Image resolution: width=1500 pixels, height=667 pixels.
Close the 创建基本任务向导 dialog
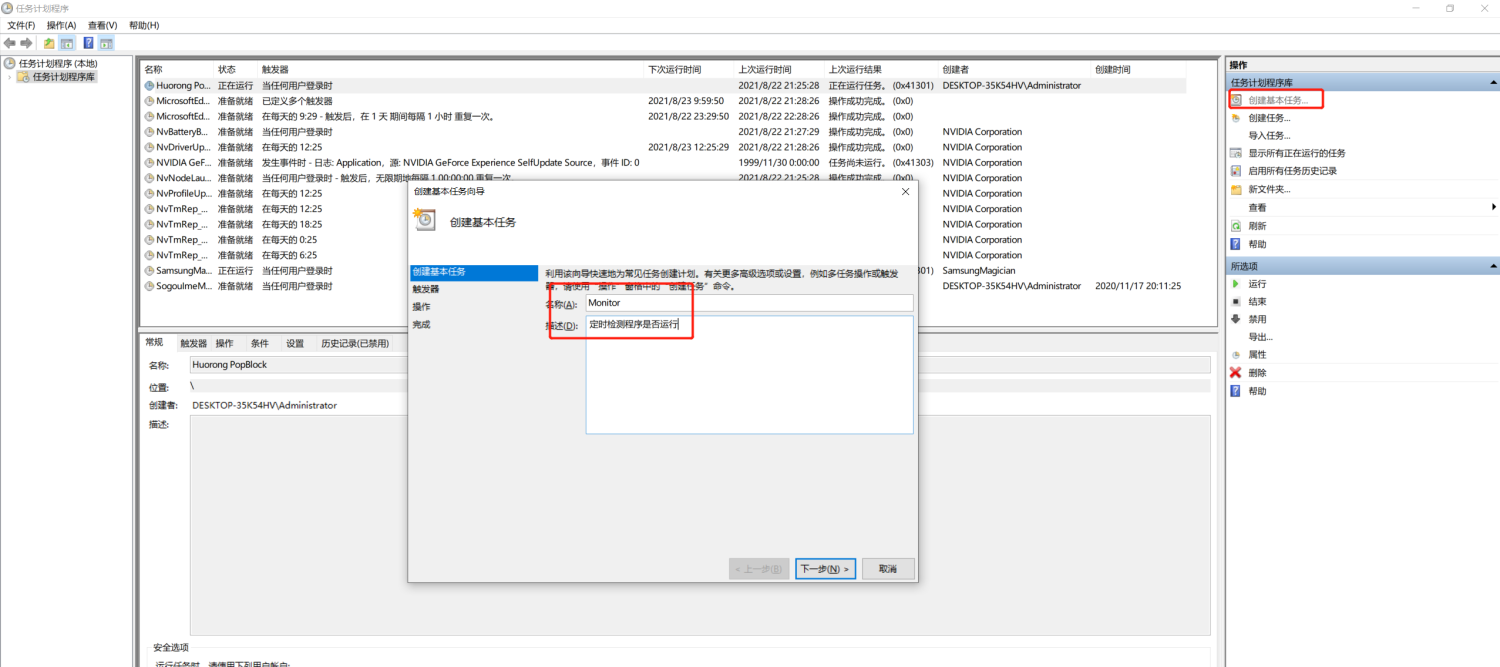[x=905, y=191]
